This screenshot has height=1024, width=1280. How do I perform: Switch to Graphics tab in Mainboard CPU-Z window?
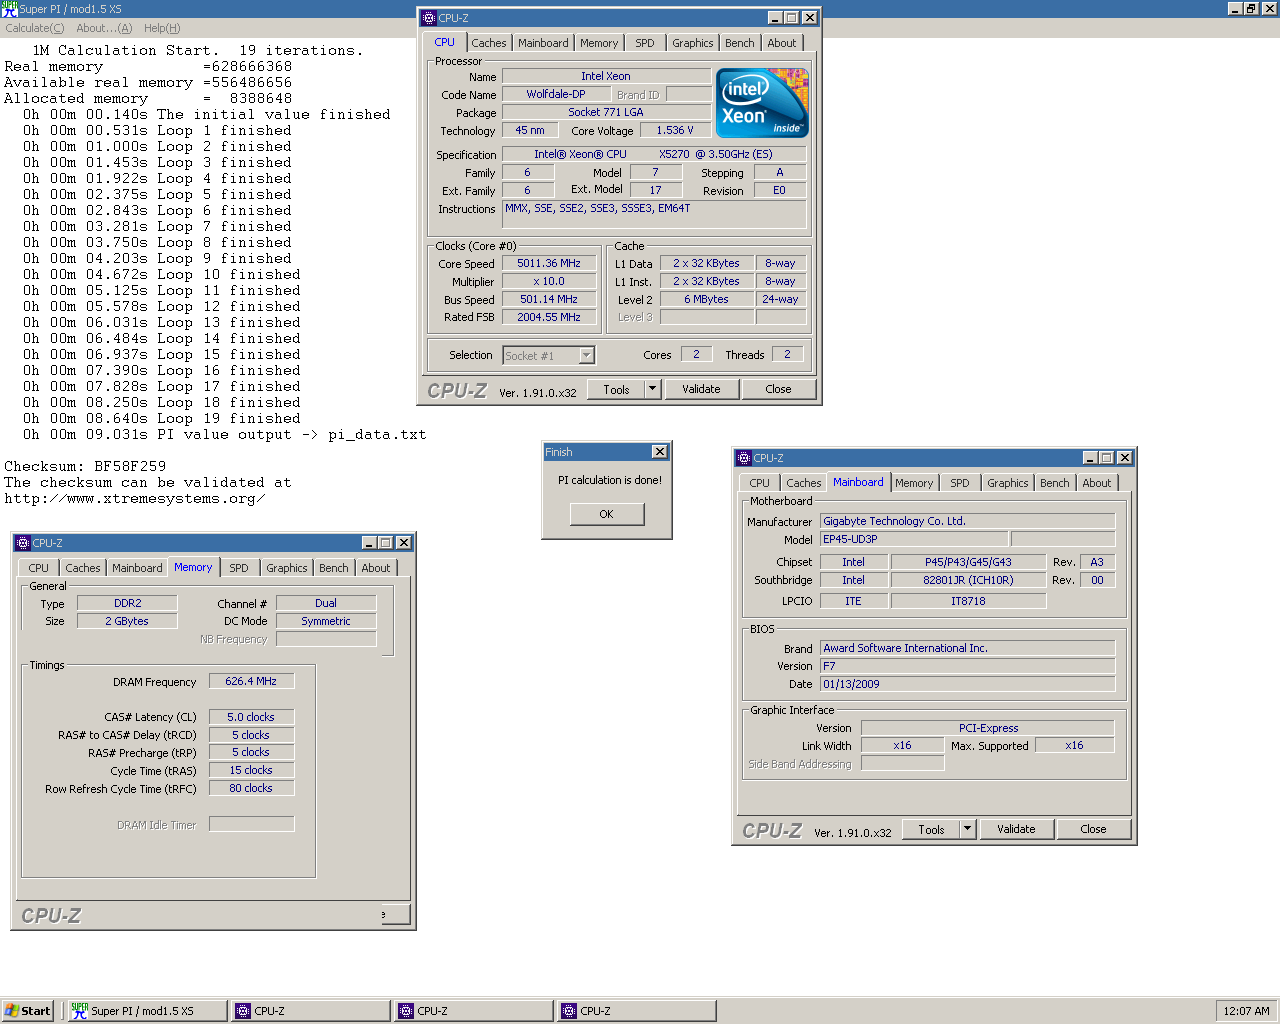click(1008, 483)
